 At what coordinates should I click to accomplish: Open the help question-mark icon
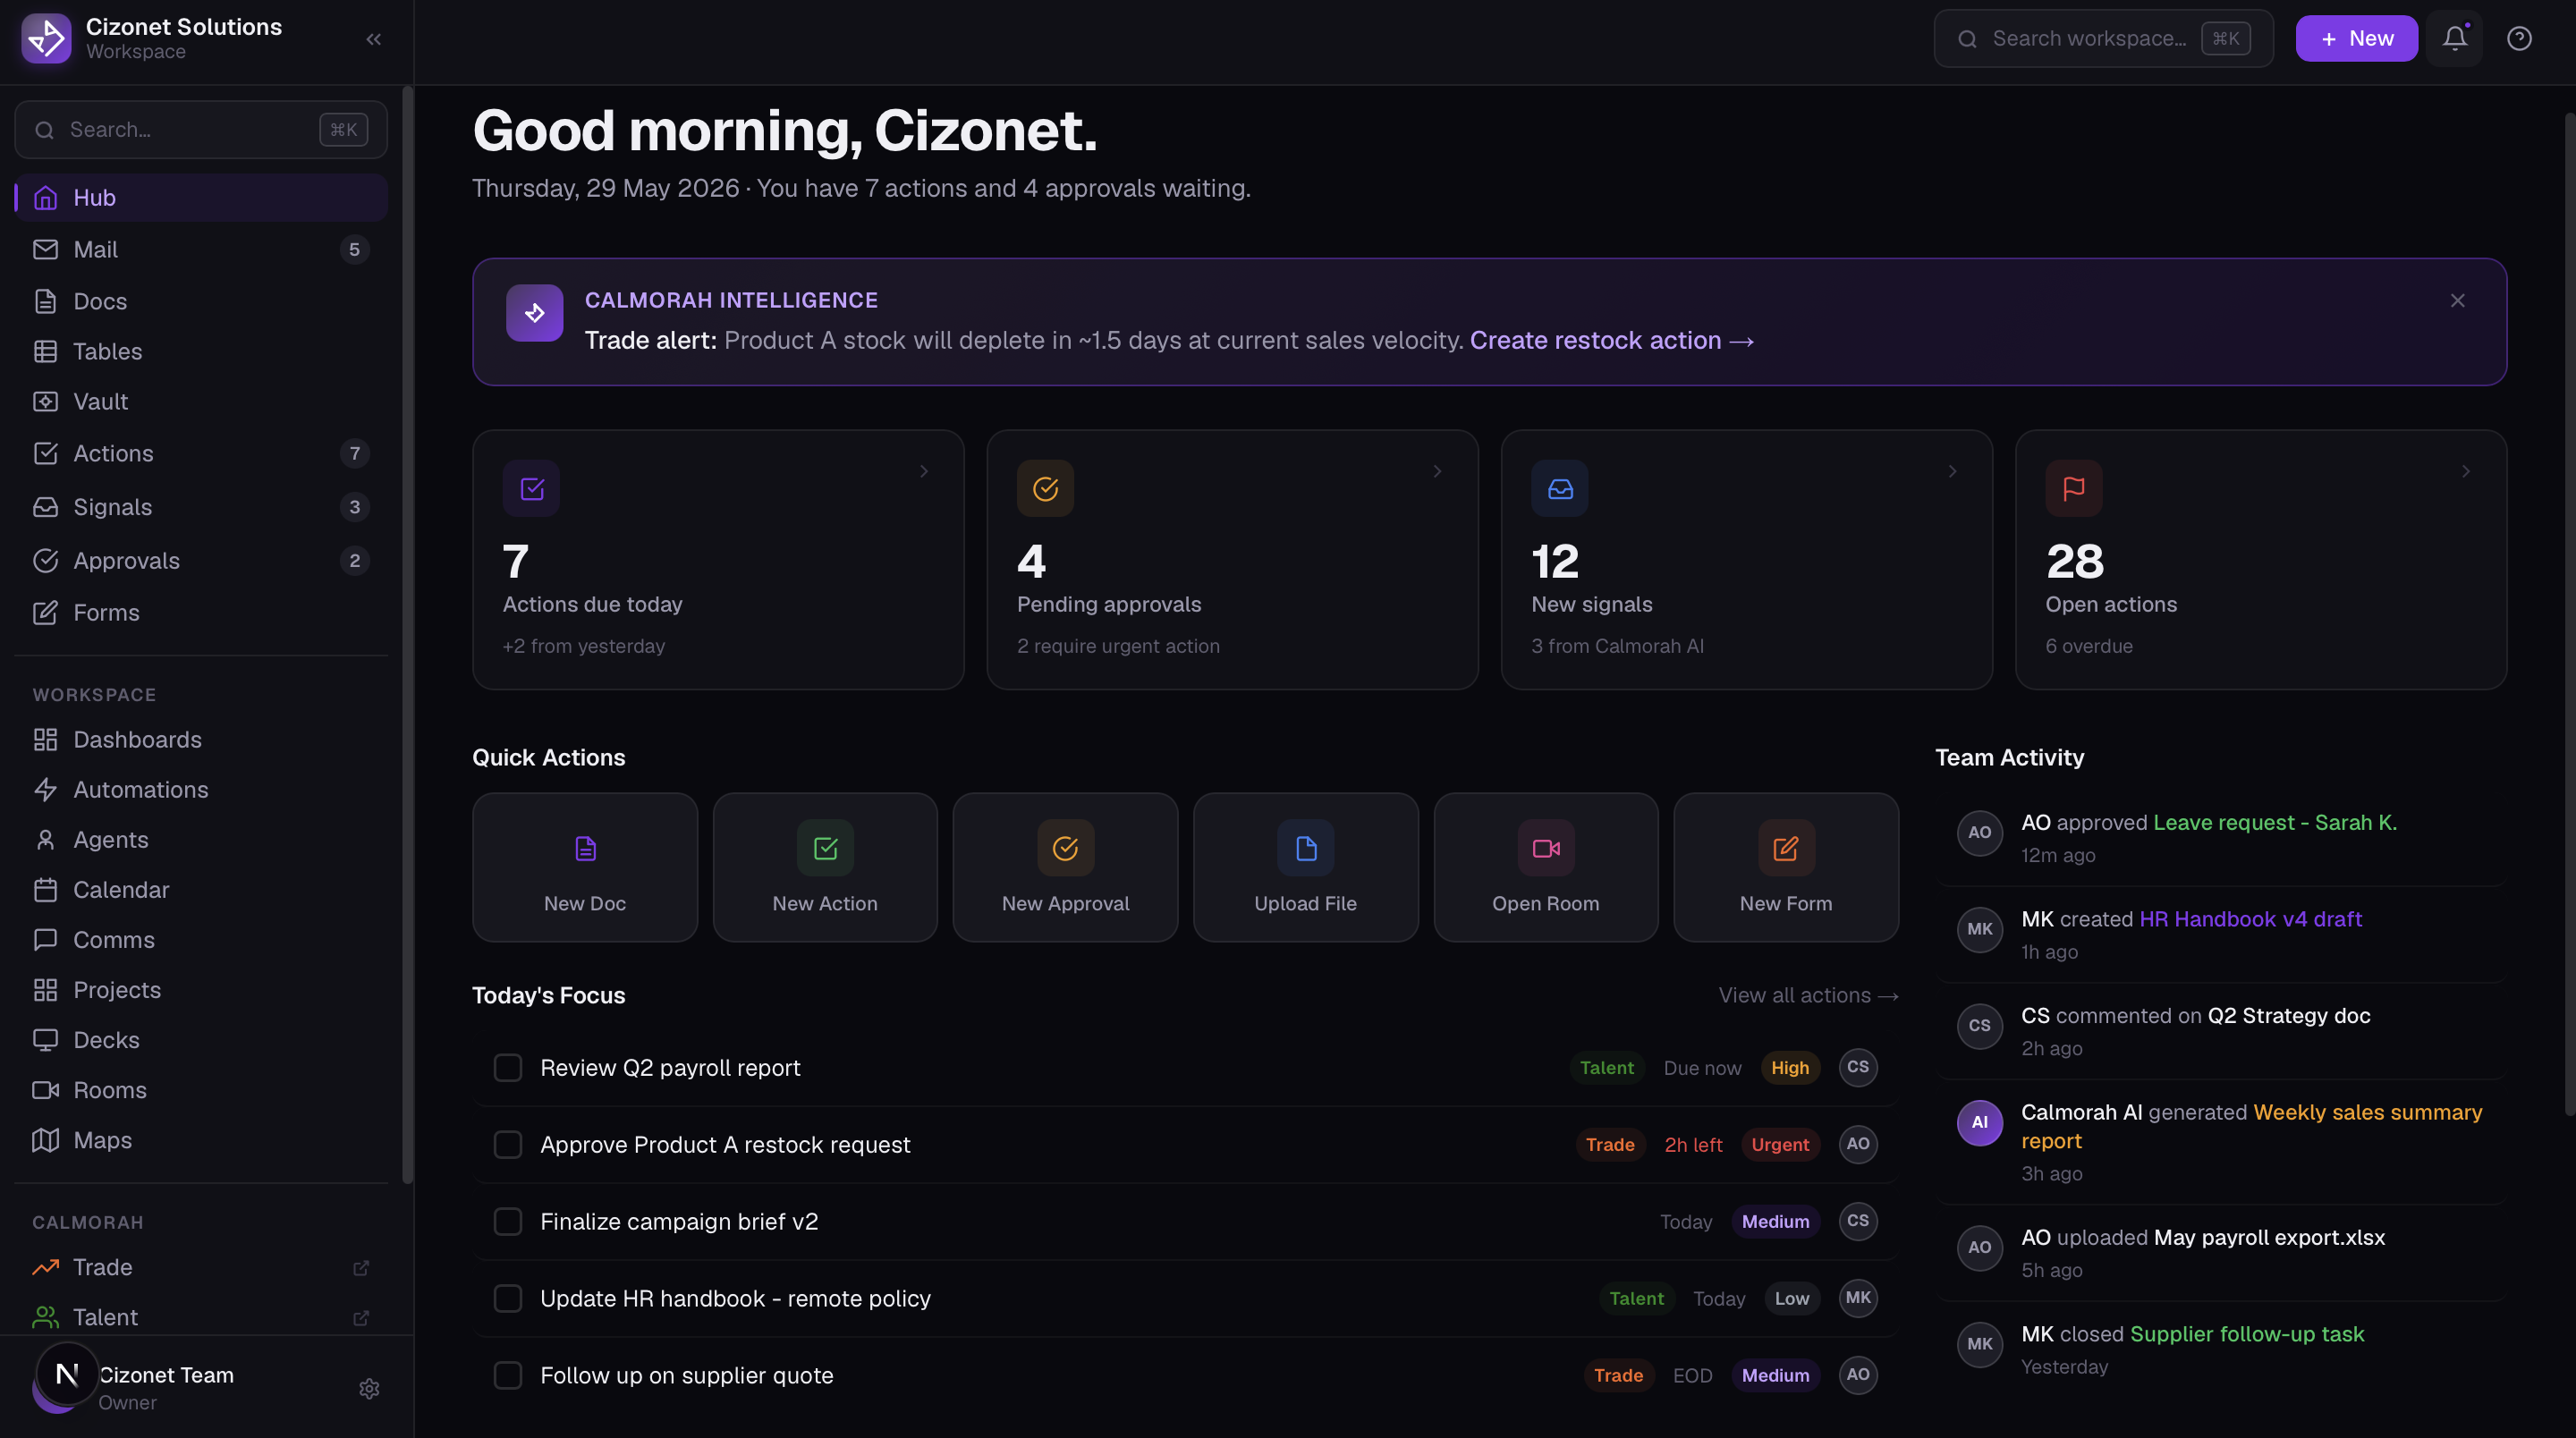[2519, 38]
